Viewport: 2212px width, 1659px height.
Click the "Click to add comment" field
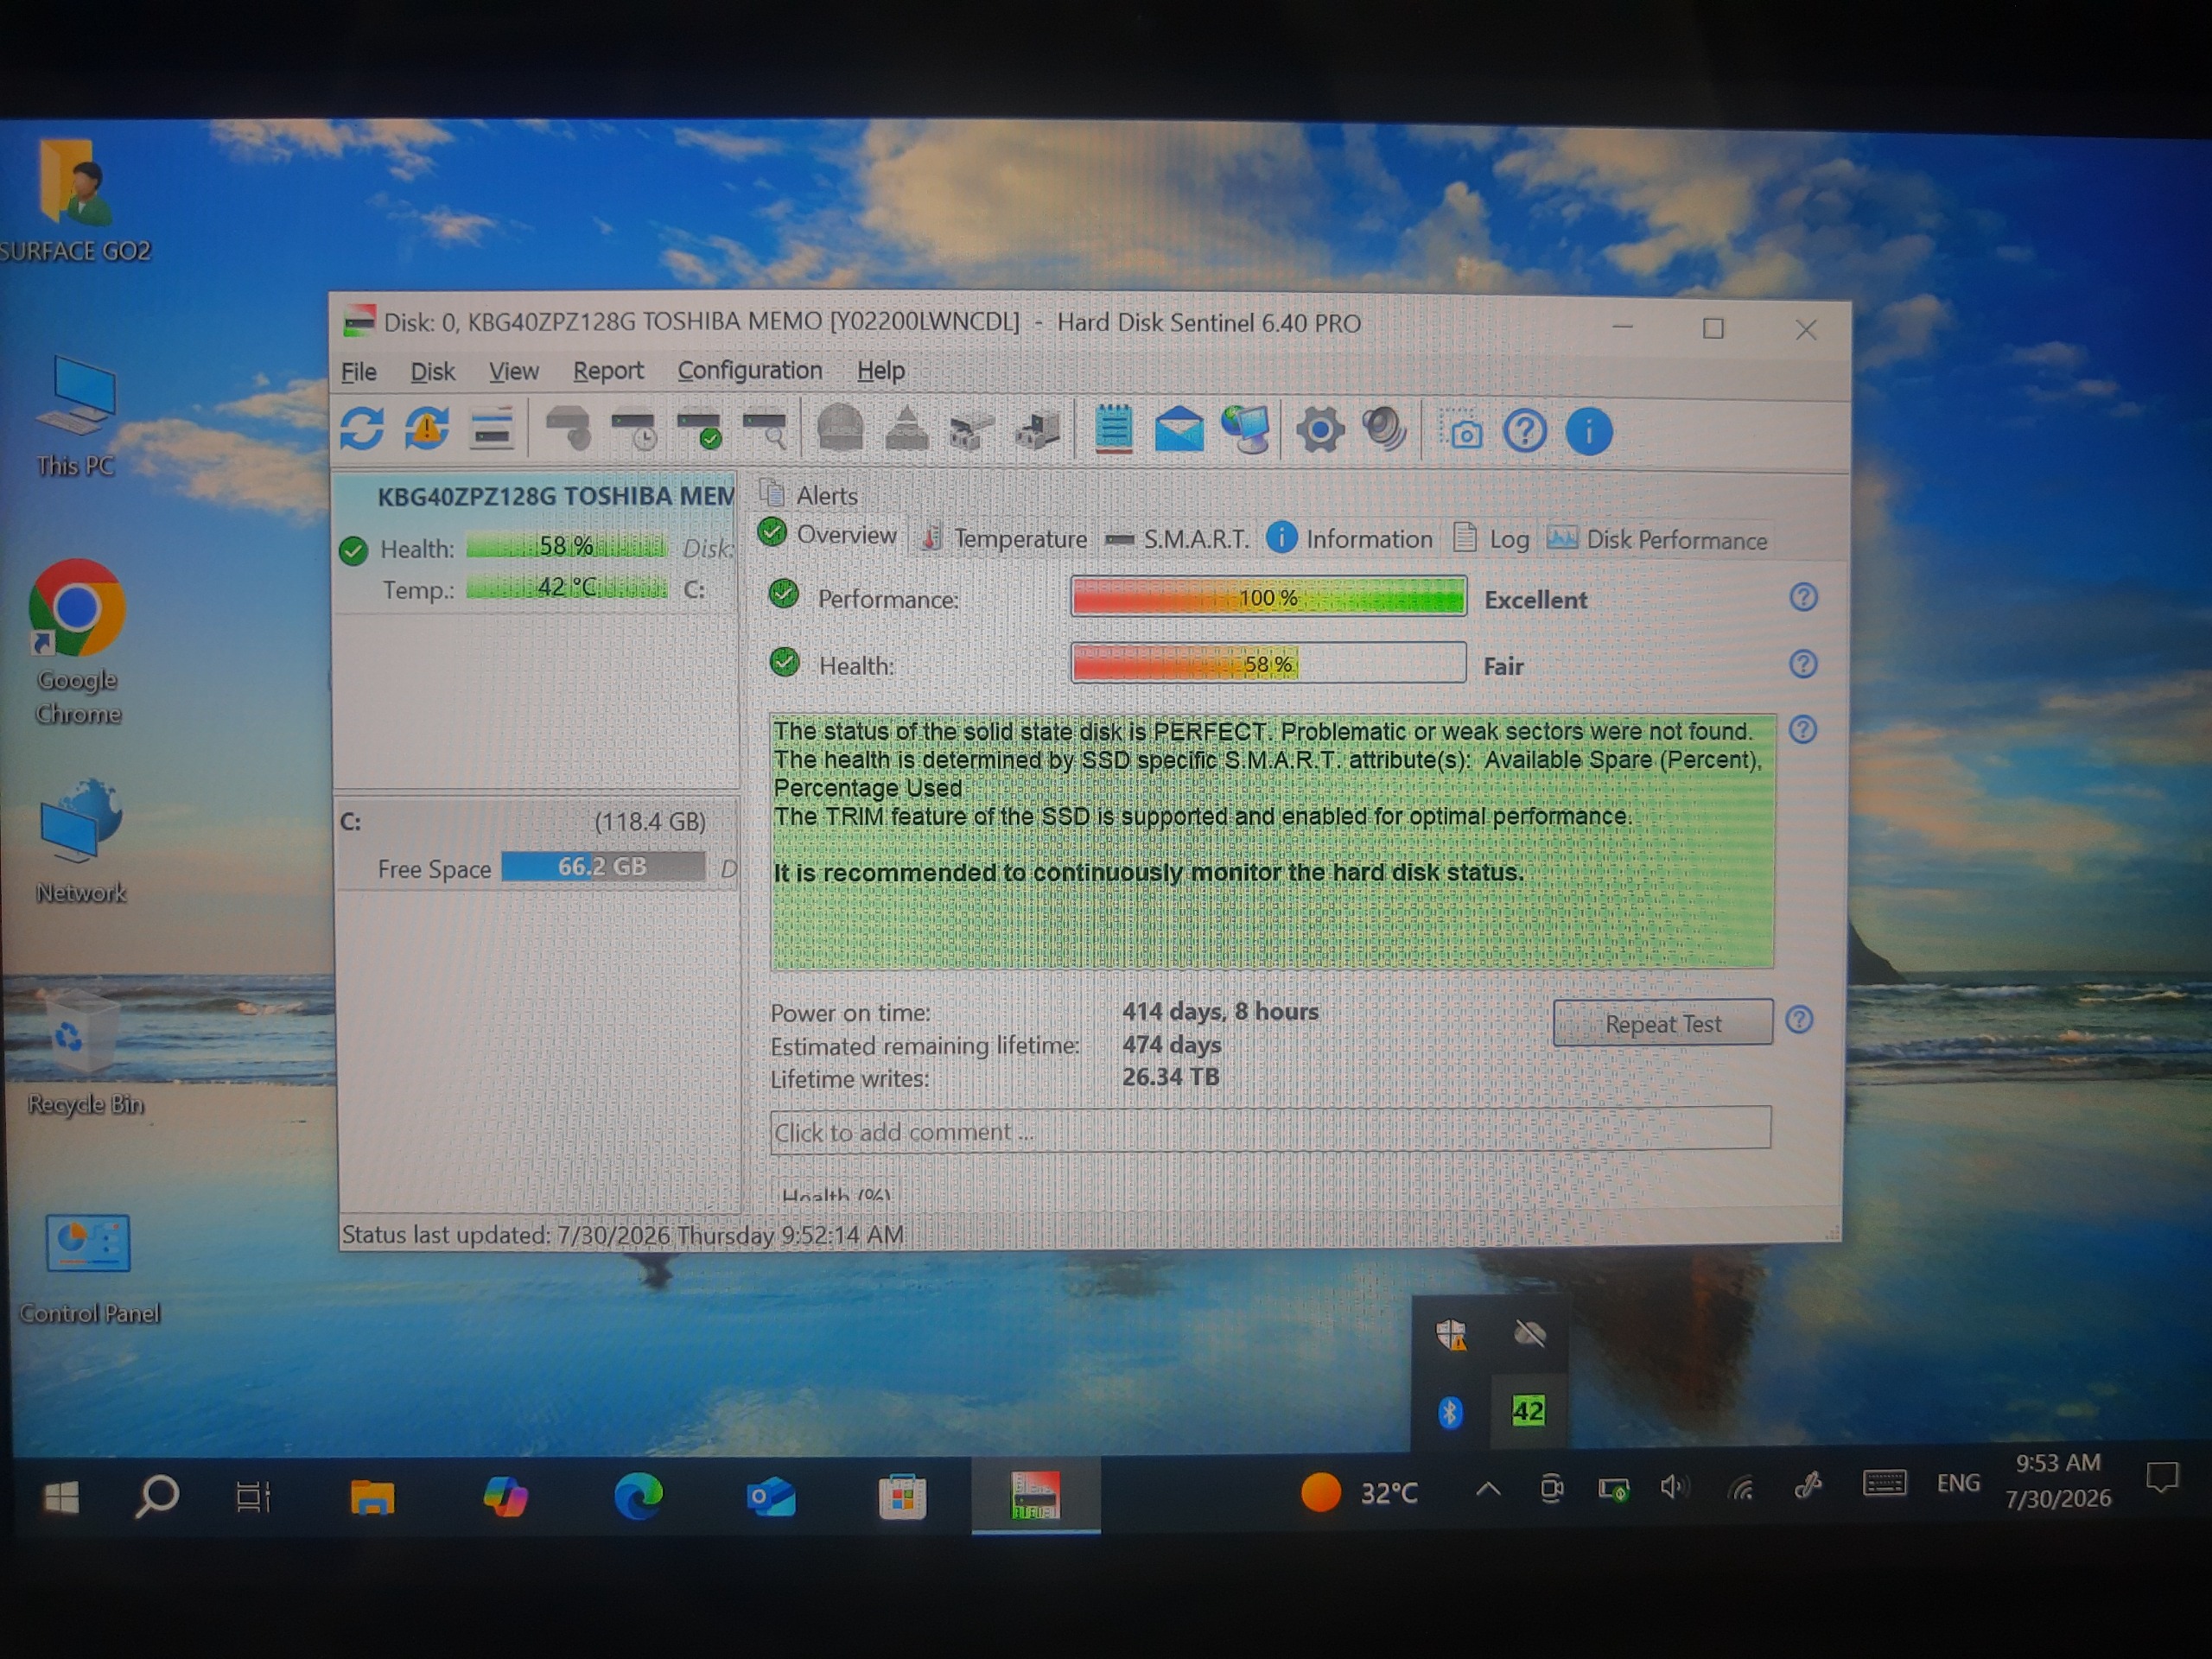click(1270, 1131)
